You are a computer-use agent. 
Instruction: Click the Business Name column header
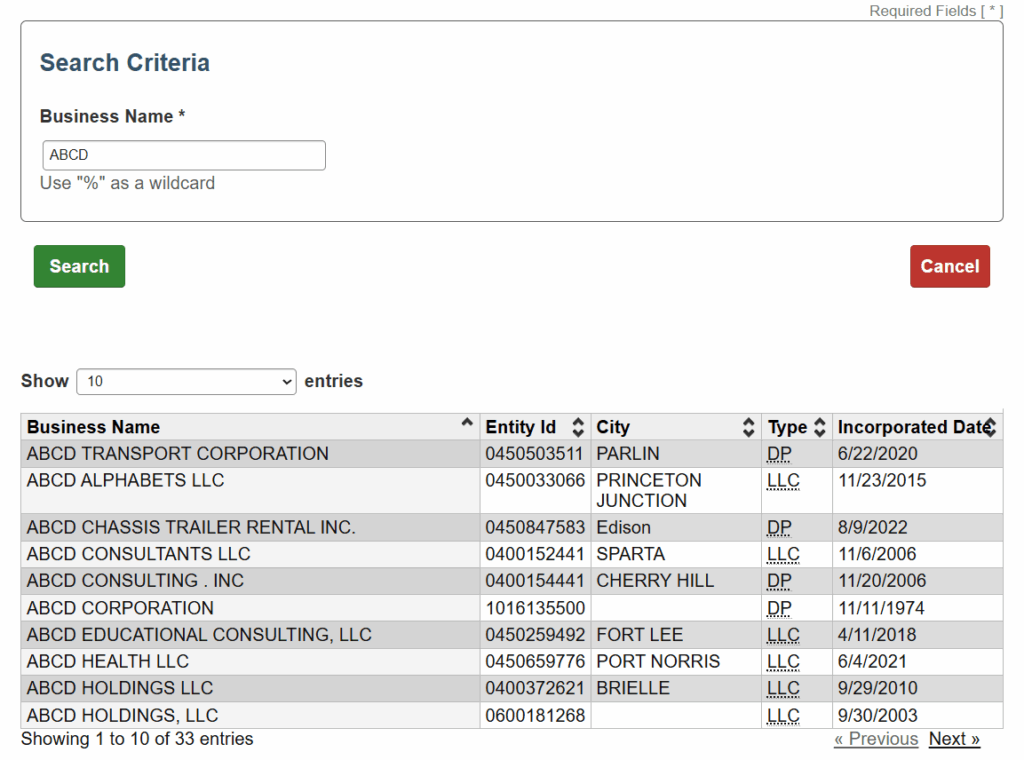tap(94, 428)
